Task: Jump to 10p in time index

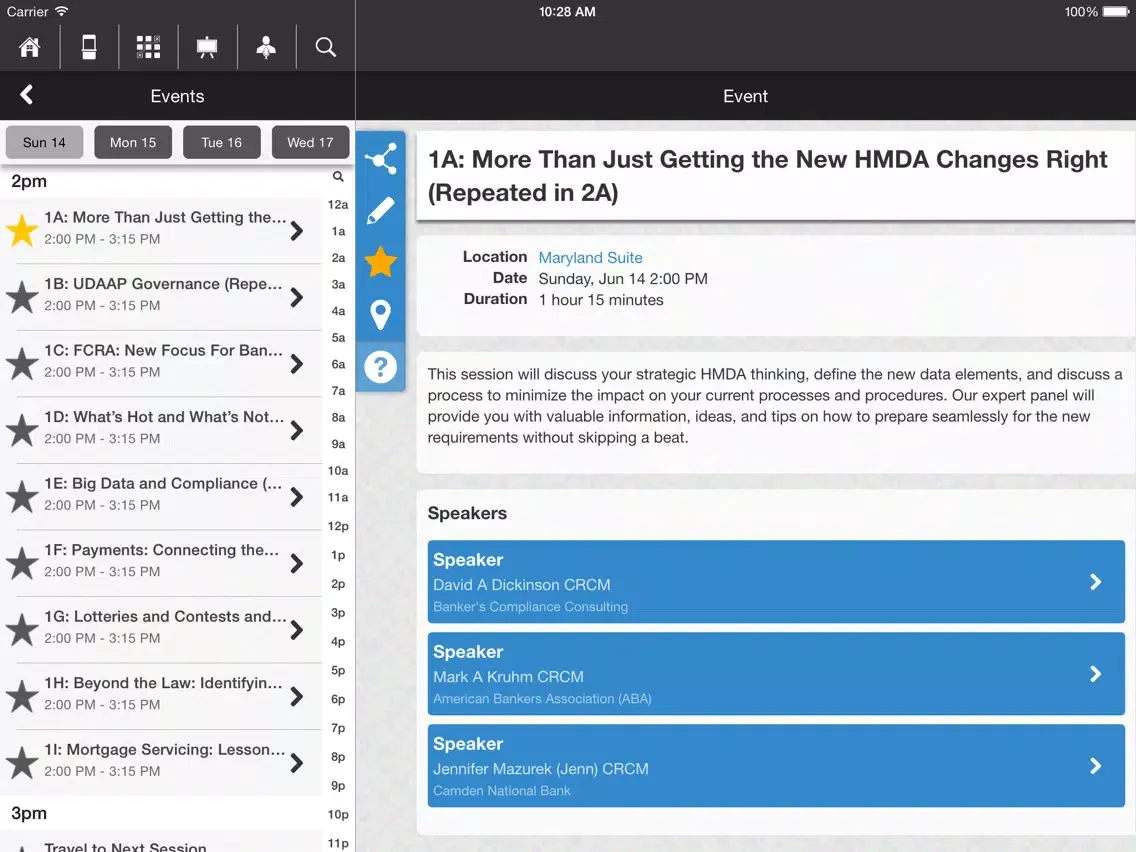Action: [x=338, y=814]
